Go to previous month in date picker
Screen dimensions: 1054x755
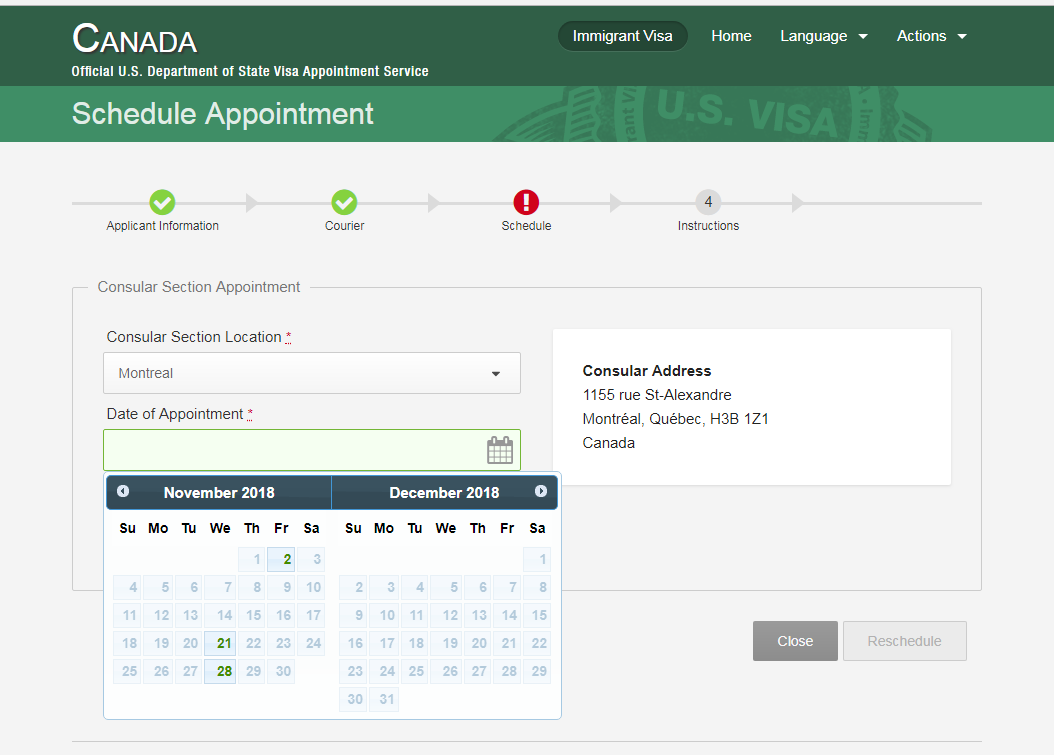point(123,491)
